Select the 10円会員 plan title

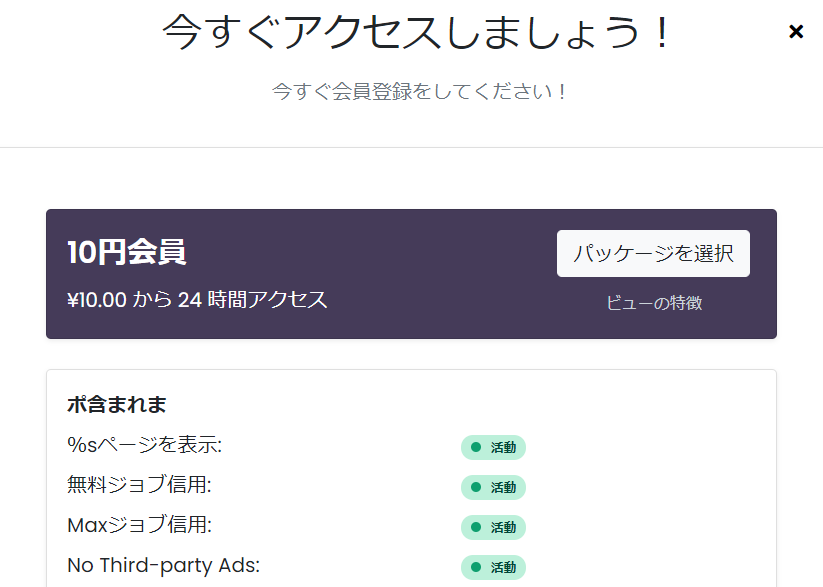coord(126,252)
